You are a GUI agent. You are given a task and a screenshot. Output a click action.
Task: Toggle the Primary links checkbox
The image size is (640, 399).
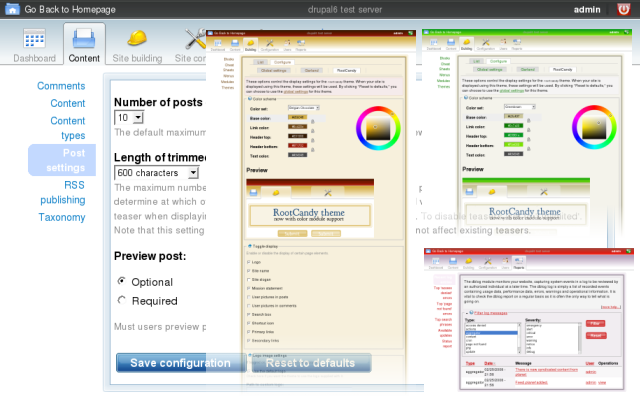click(x=249, y=332)
